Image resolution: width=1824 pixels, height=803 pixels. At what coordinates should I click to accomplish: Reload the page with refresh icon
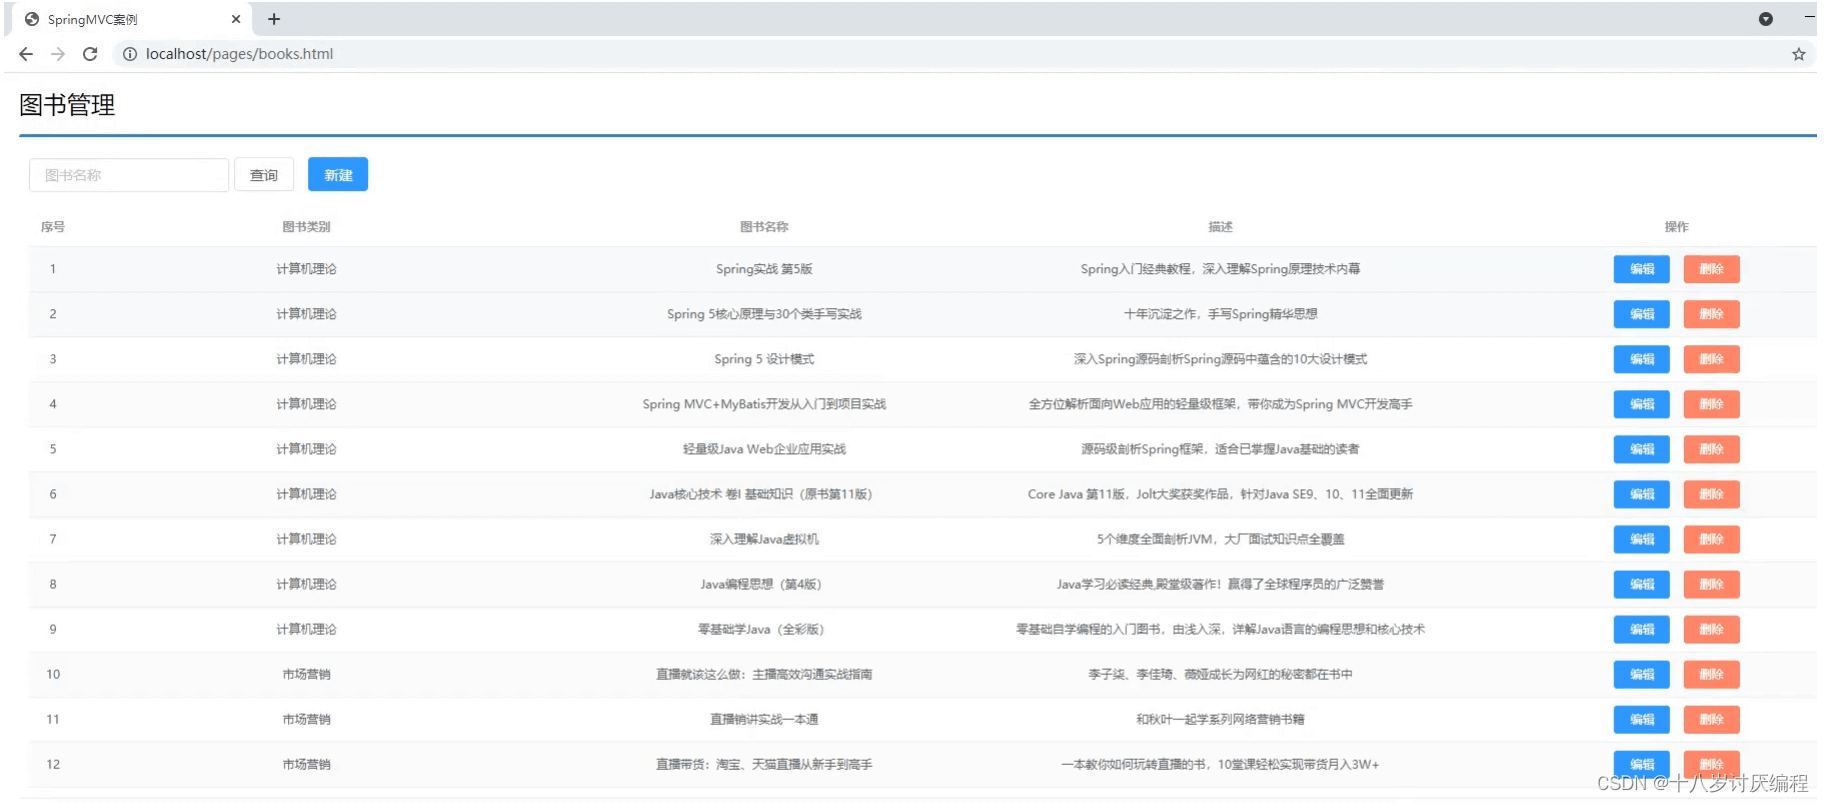click(x=90, y=54)
